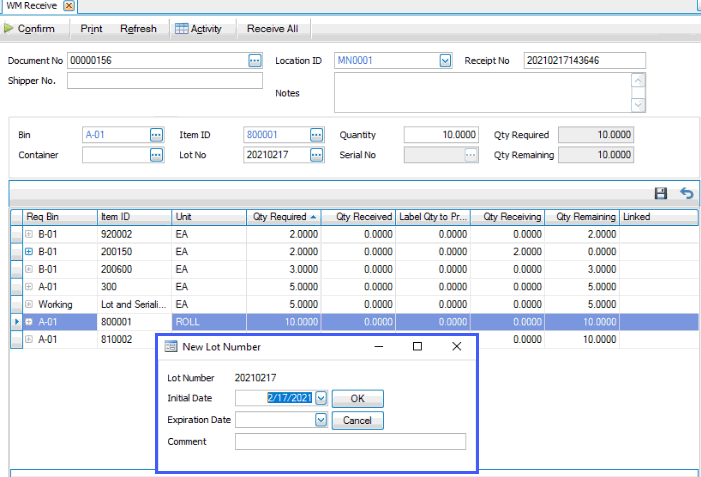Open the Bin lookup ellipsis button
The width and height of the screenshot is (701, 477).
click(x=156, y=134)
